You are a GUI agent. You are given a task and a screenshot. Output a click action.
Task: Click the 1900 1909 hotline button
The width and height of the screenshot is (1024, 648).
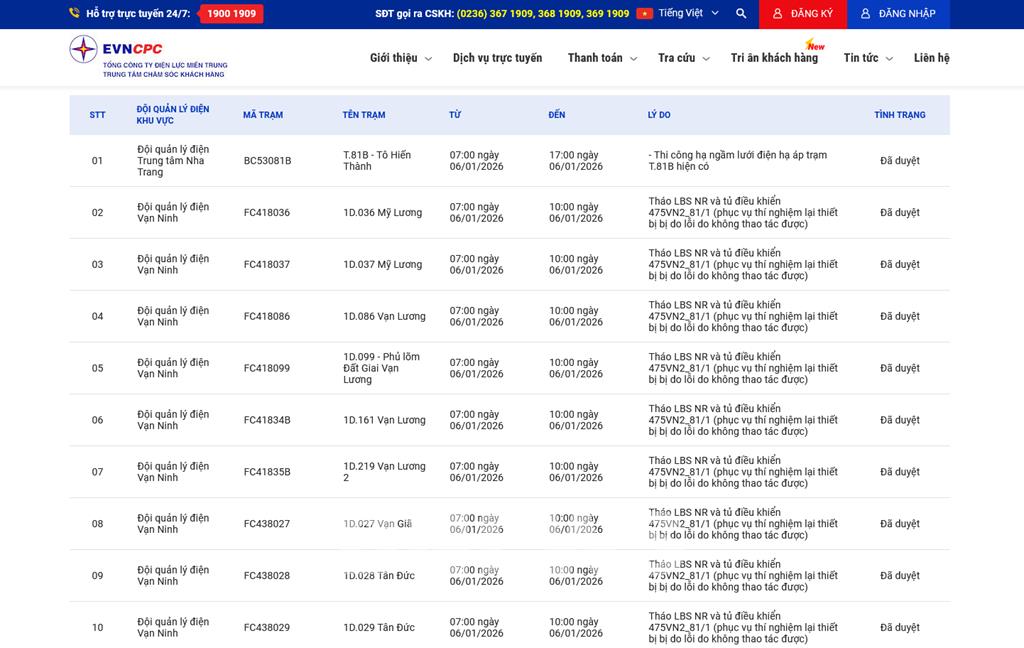[x=231, y=14]
